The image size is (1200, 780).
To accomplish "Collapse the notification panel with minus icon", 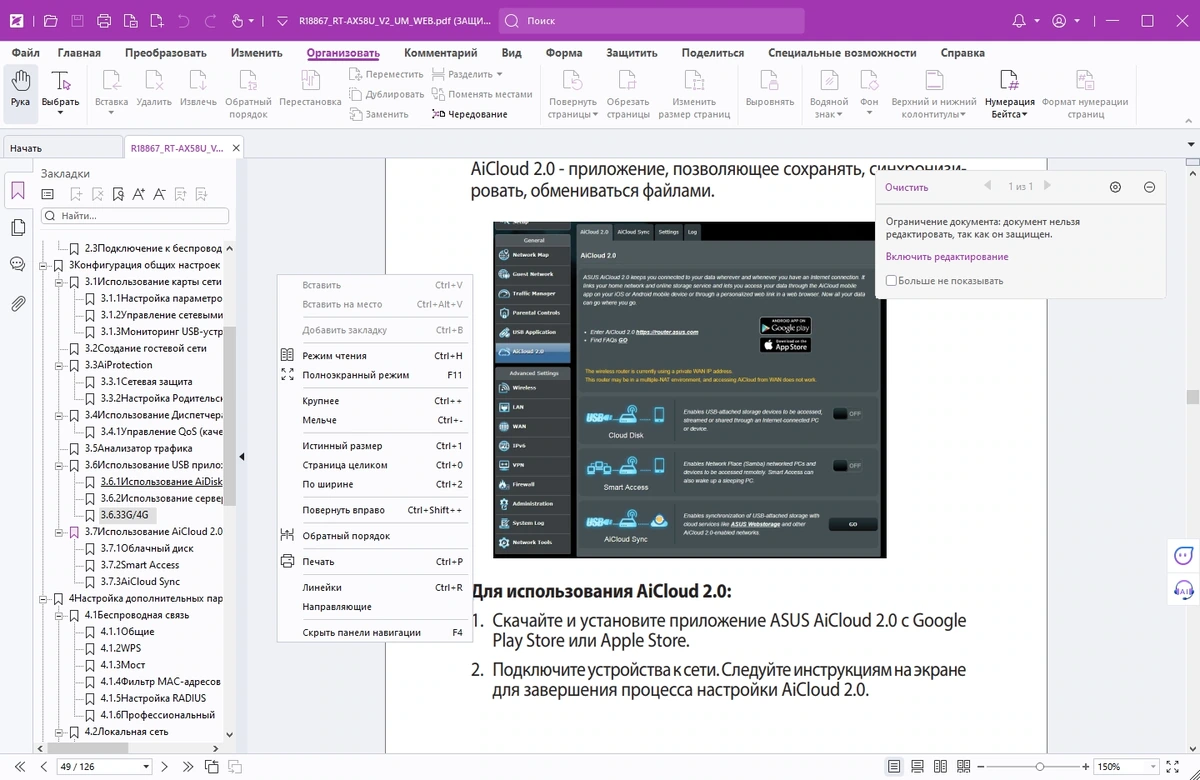I will click(x=1149, y=187).
